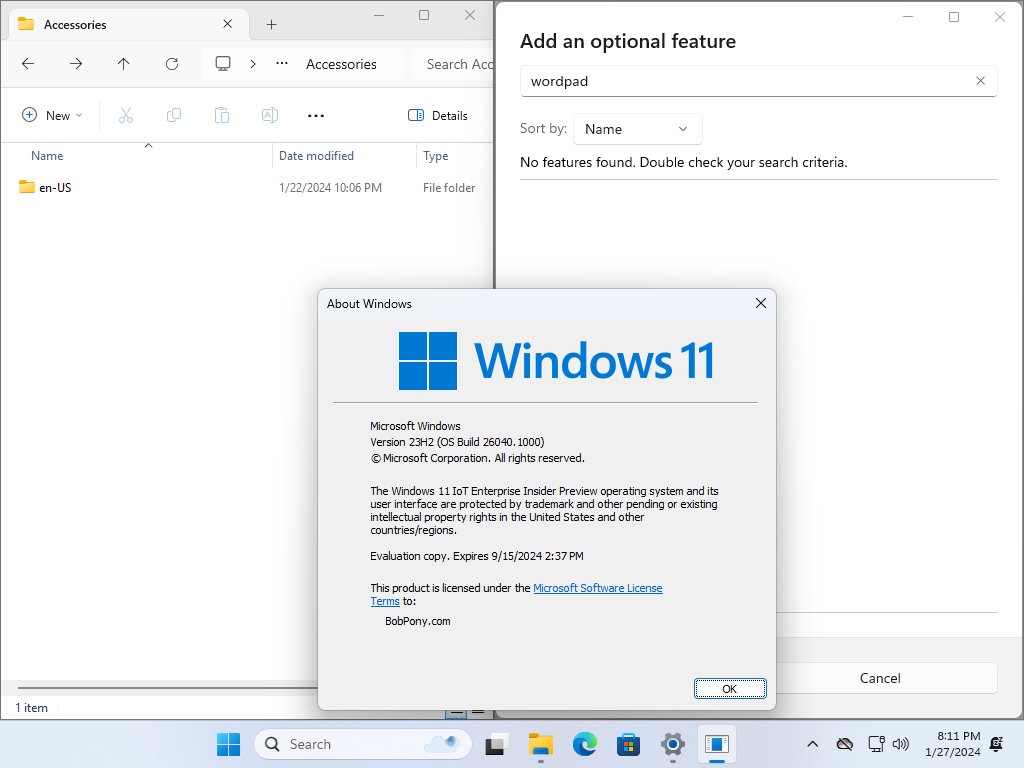Open Microsoft Store from the taskbar
The height and width of the screenshot is (768, 1024).
coord(628,744)
